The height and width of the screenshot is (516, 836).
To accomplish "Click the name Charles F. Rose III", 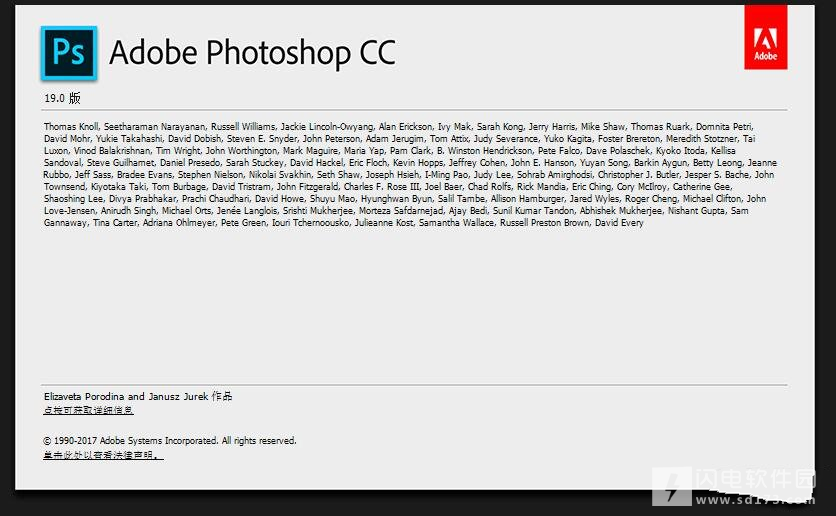I will [381, 187].
